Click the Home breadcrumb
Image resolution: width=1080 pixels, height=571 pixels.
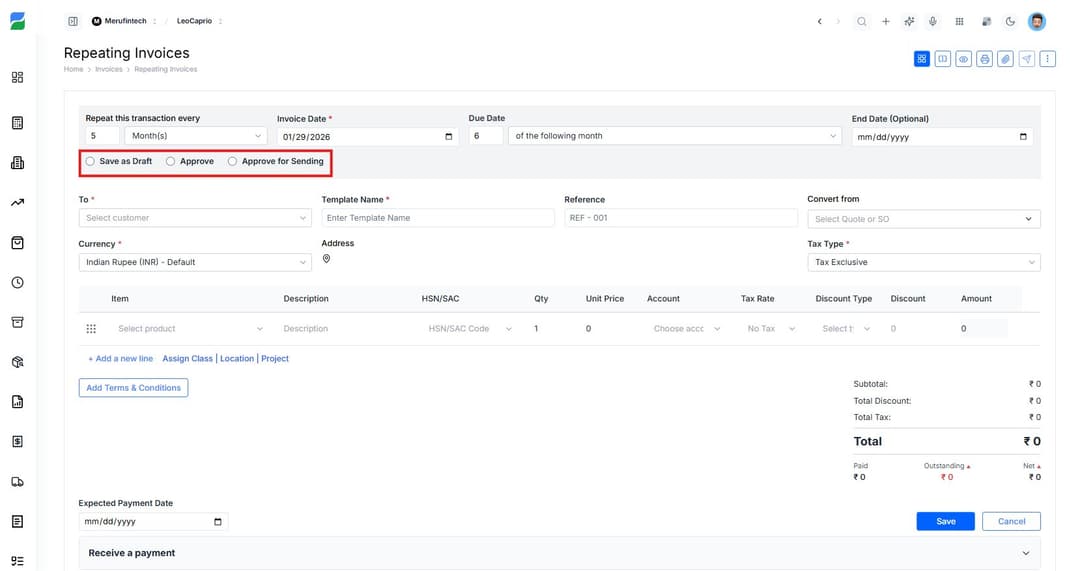click(73, 70)
